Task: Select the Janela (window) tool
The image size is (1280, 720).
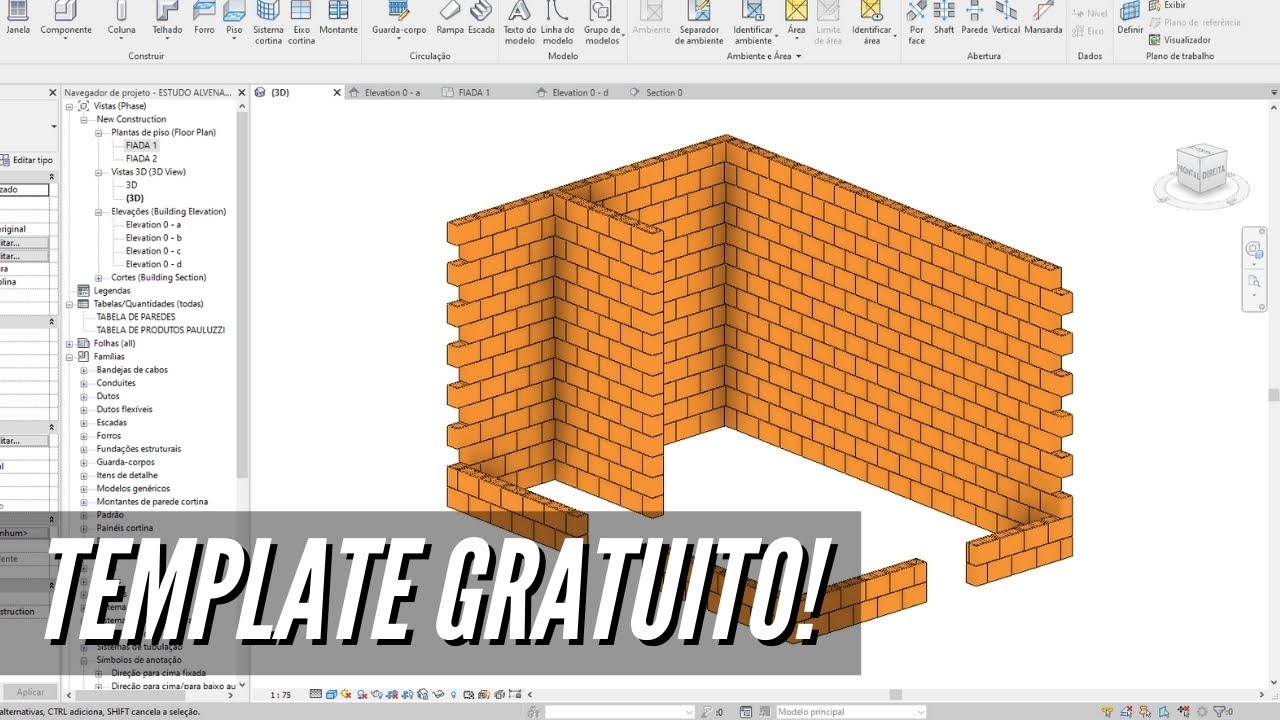Action: point(17,18)
